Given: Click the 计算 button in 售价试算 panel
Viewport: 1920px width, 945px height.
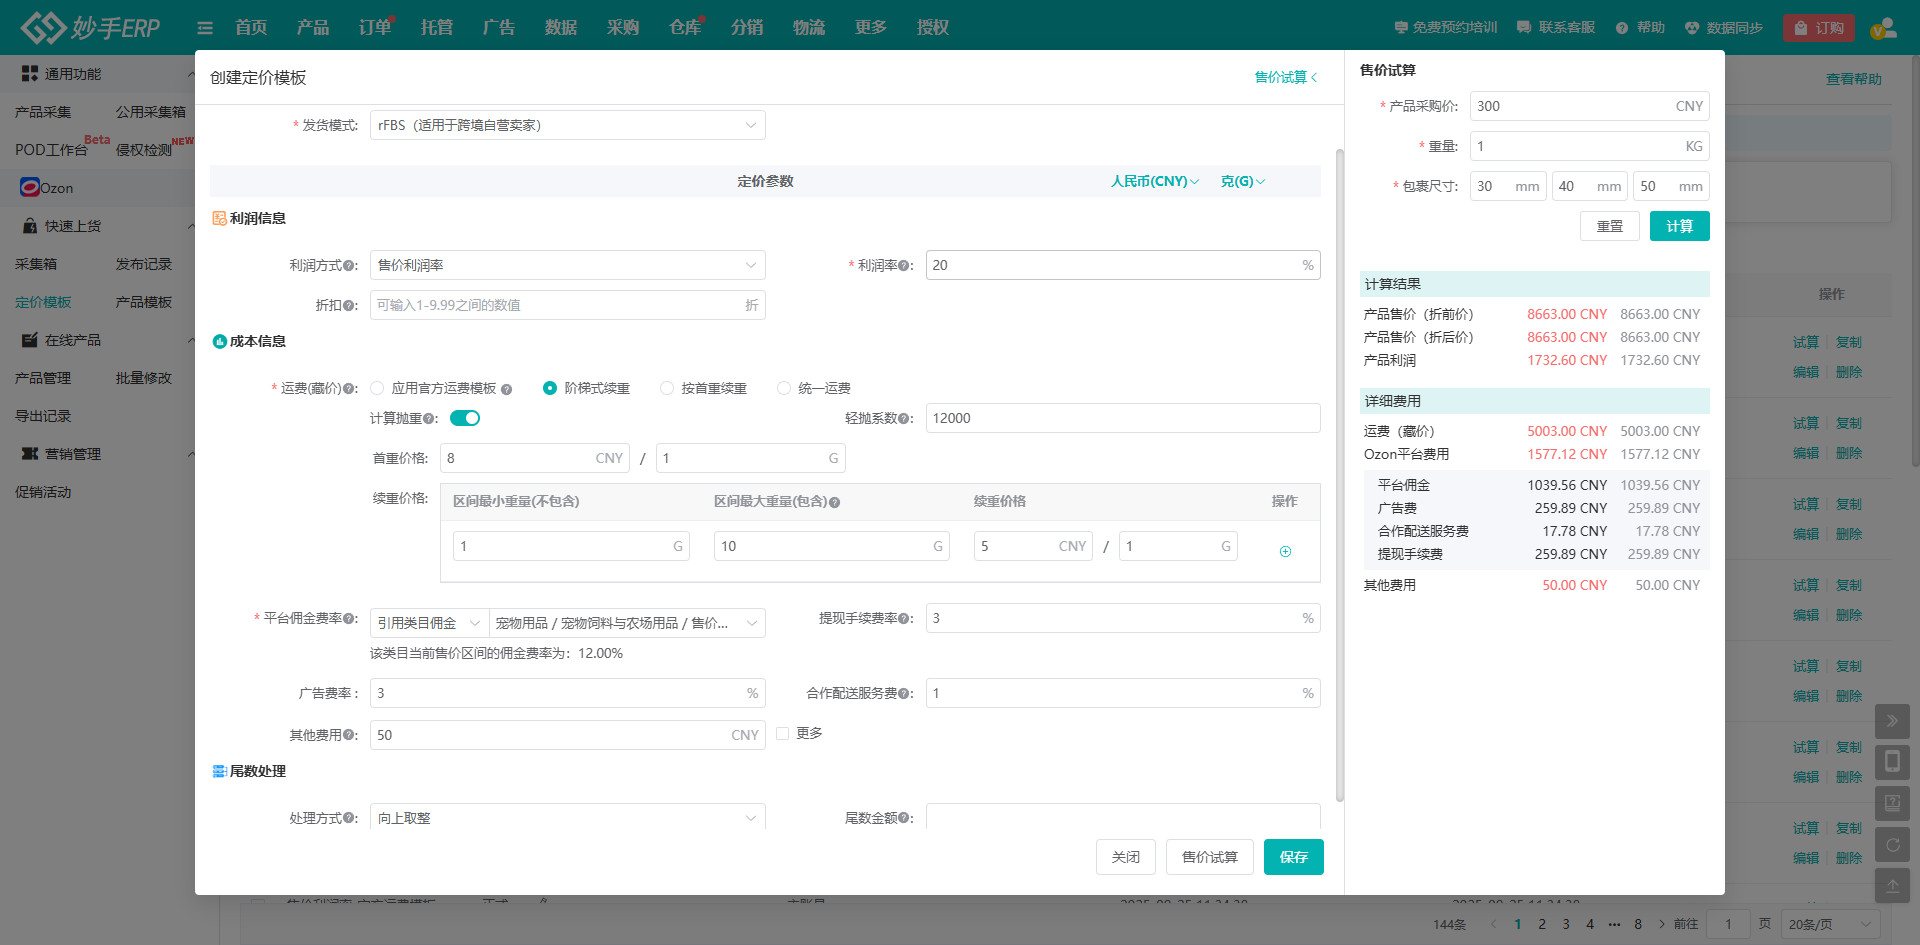Looking at the screenshot, I should point(1679,226).
